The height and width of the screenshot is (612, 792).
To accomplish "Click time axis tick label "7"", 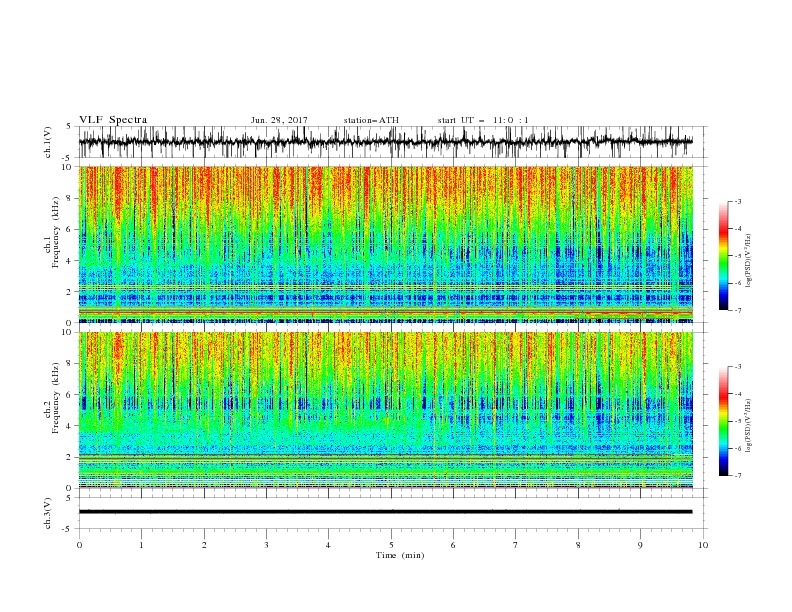I will pos(516,545).
